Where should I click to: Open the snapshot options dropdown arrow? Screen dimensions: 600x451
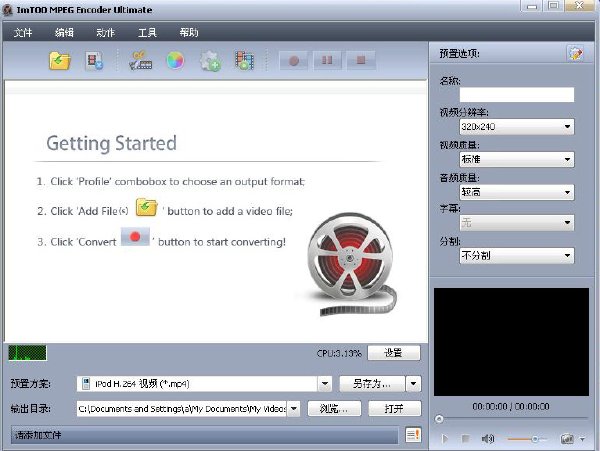pyautogui.click(x=582, y=439)
